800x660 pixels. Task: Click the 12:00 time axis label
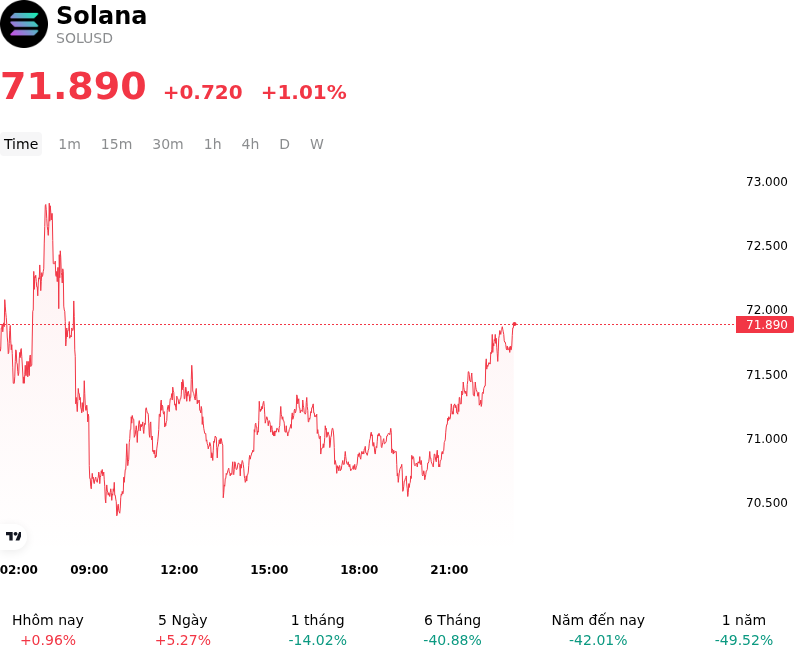click(x=179, y=570)
